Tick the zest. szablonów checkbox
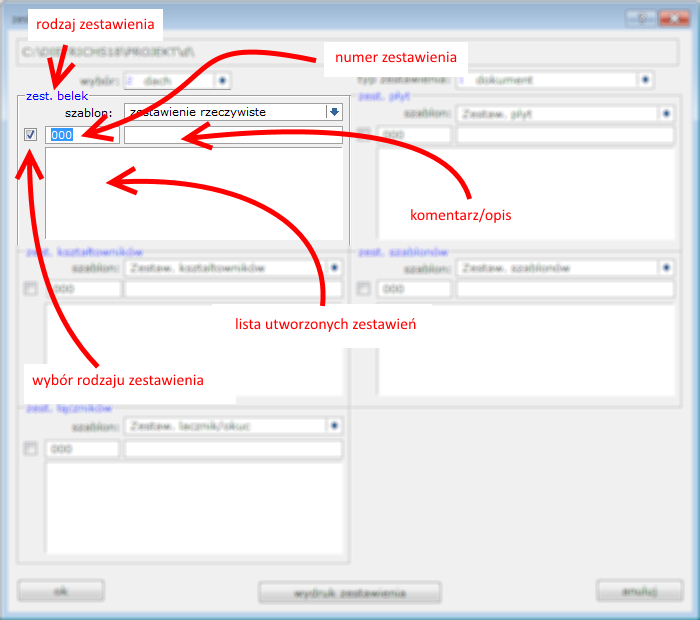This screenshot has width=700, height=620. tap(364, 289)
